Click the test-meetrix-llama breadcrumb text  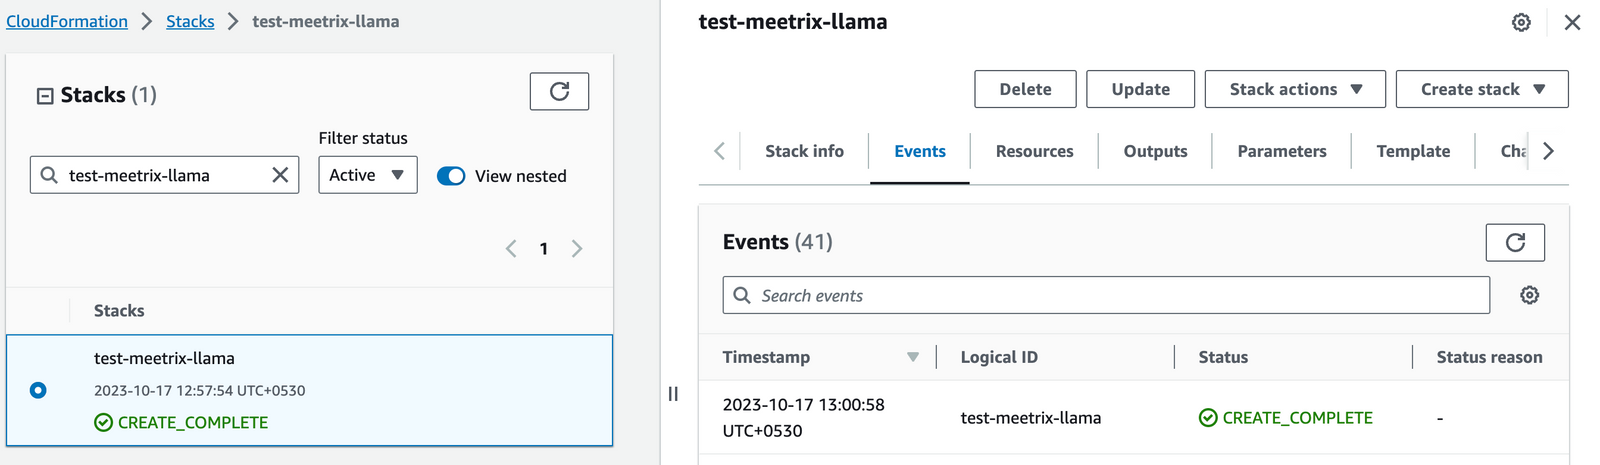tap(326, 21)
